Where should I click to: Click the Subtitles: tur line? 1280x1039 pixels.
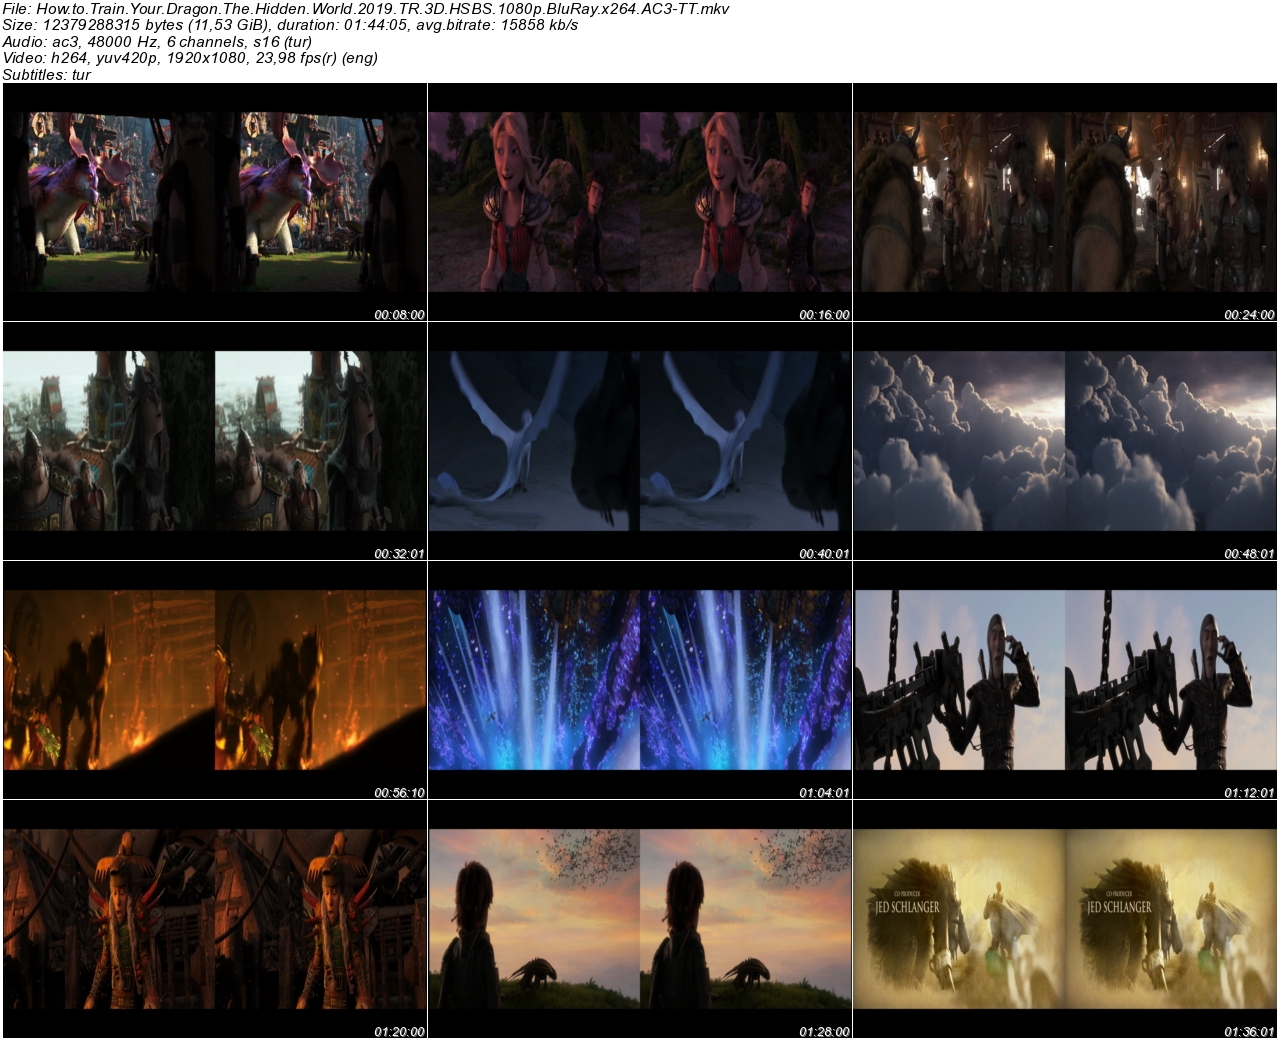coord(47,74)
